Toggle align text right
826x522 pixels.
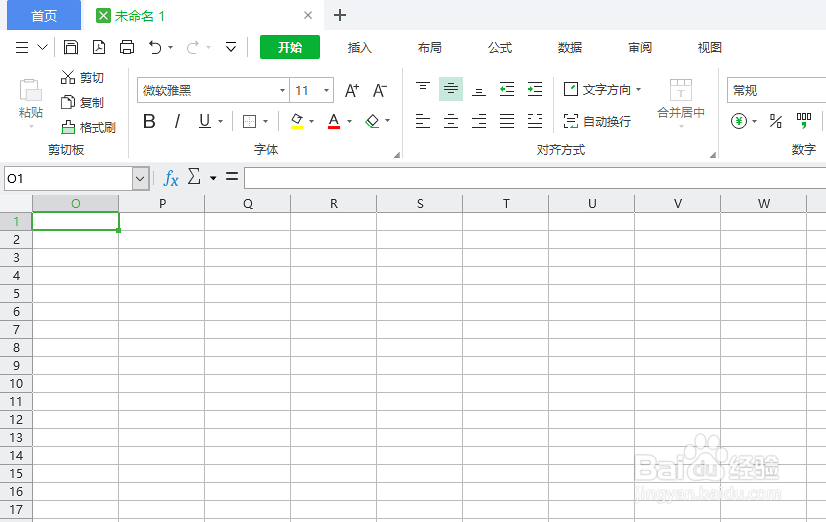[479, 121]
